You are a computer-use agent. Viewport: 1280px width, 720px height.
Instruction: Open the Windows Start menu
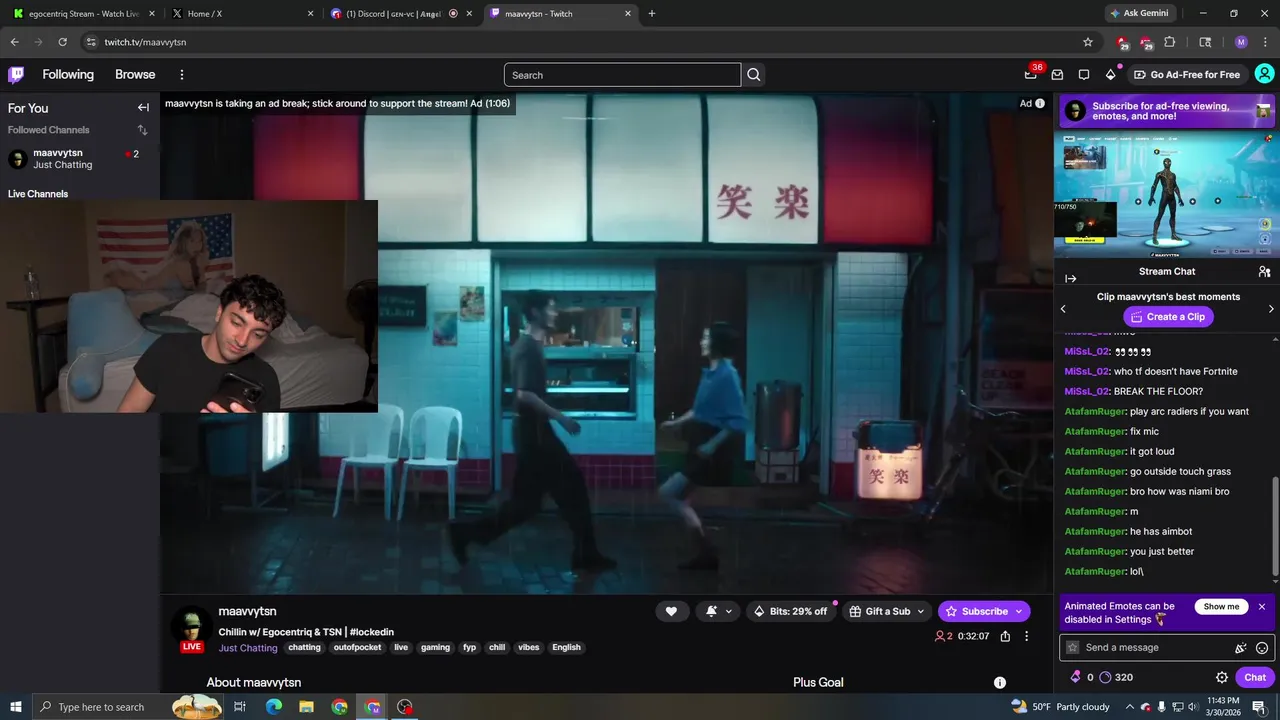16,707
